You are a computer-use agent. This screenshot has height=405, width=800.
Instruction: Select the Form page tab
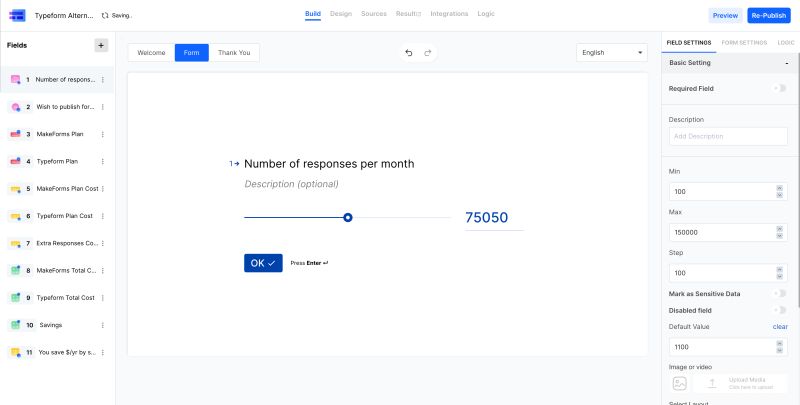[191, 53]
